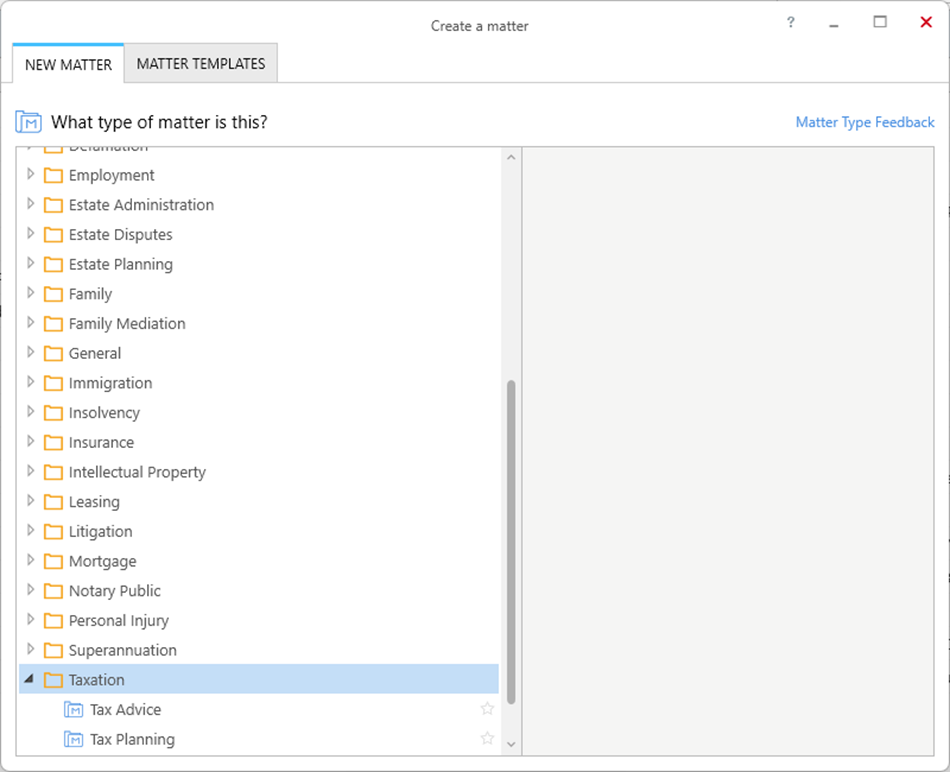Viewport: 950px width, 772px height.
Task: Expand the Estate Planning category arrow
Action: 30,264
